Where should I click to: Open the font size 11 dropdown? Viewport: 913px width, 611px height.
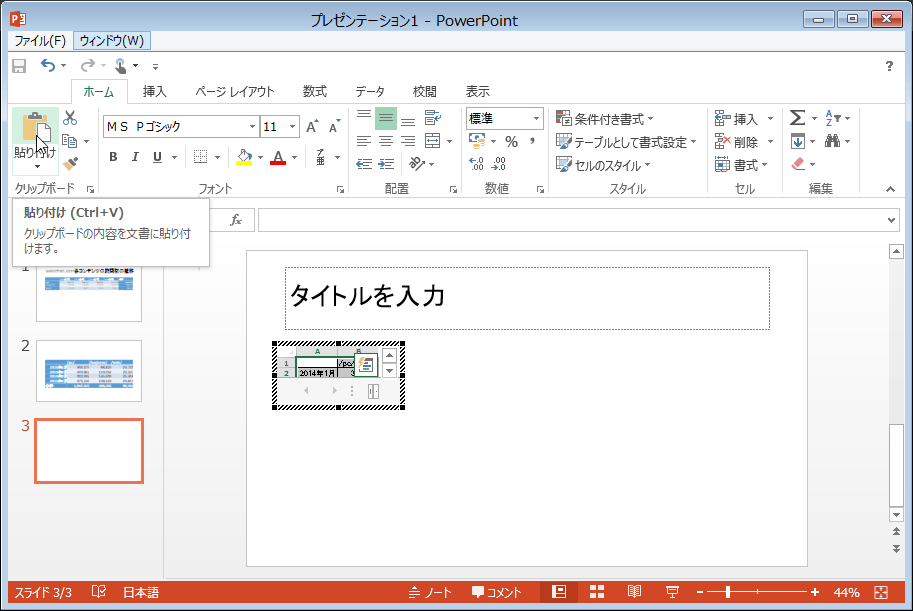pyautogui.click(x=292, y=126)
